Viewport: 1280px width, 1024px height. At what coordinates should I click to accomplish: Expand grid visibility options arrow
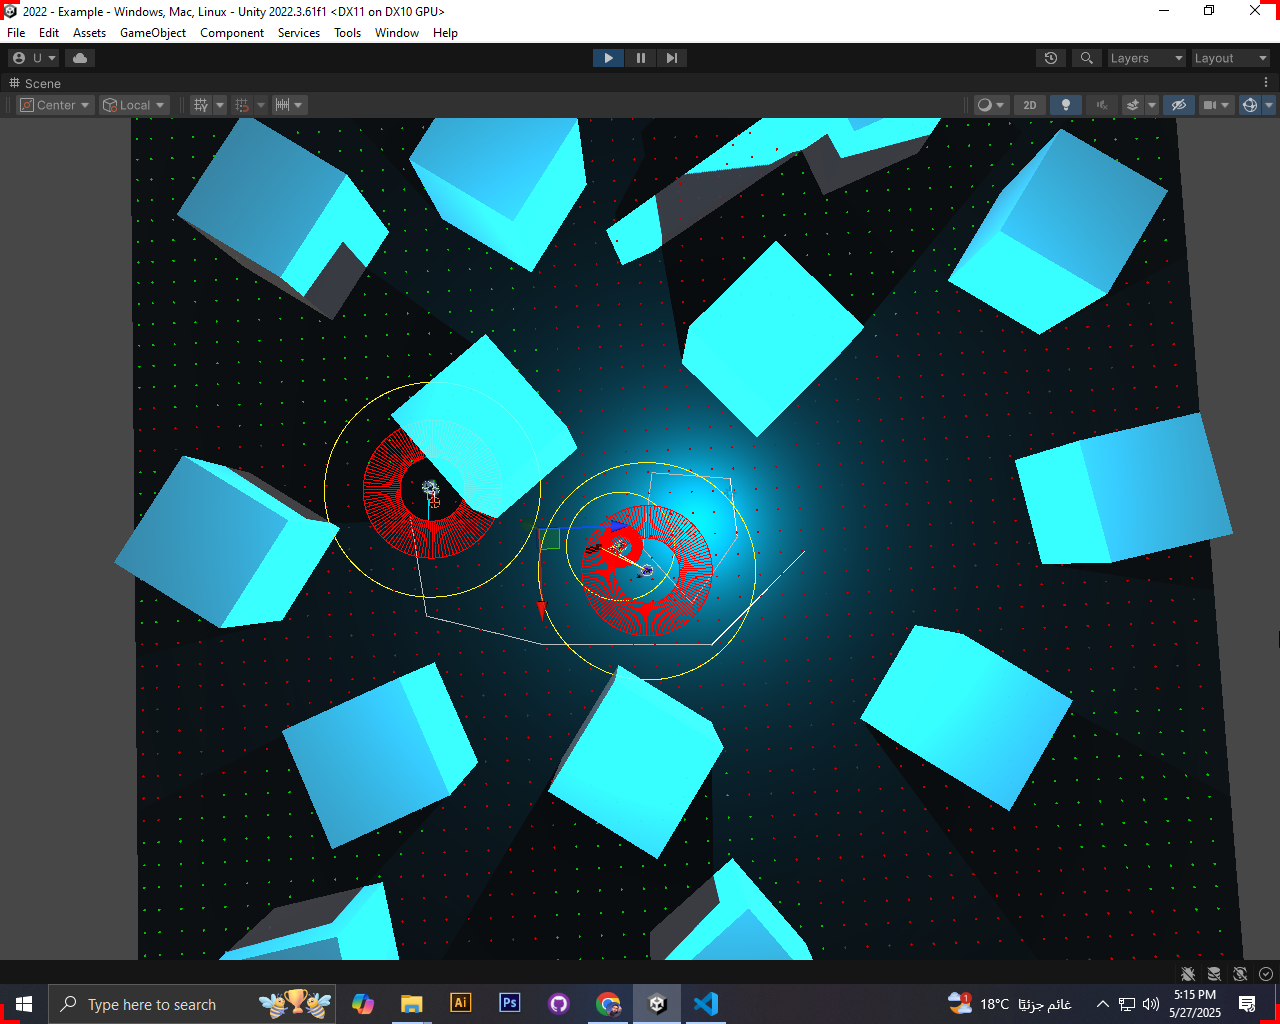coord(220,105)
